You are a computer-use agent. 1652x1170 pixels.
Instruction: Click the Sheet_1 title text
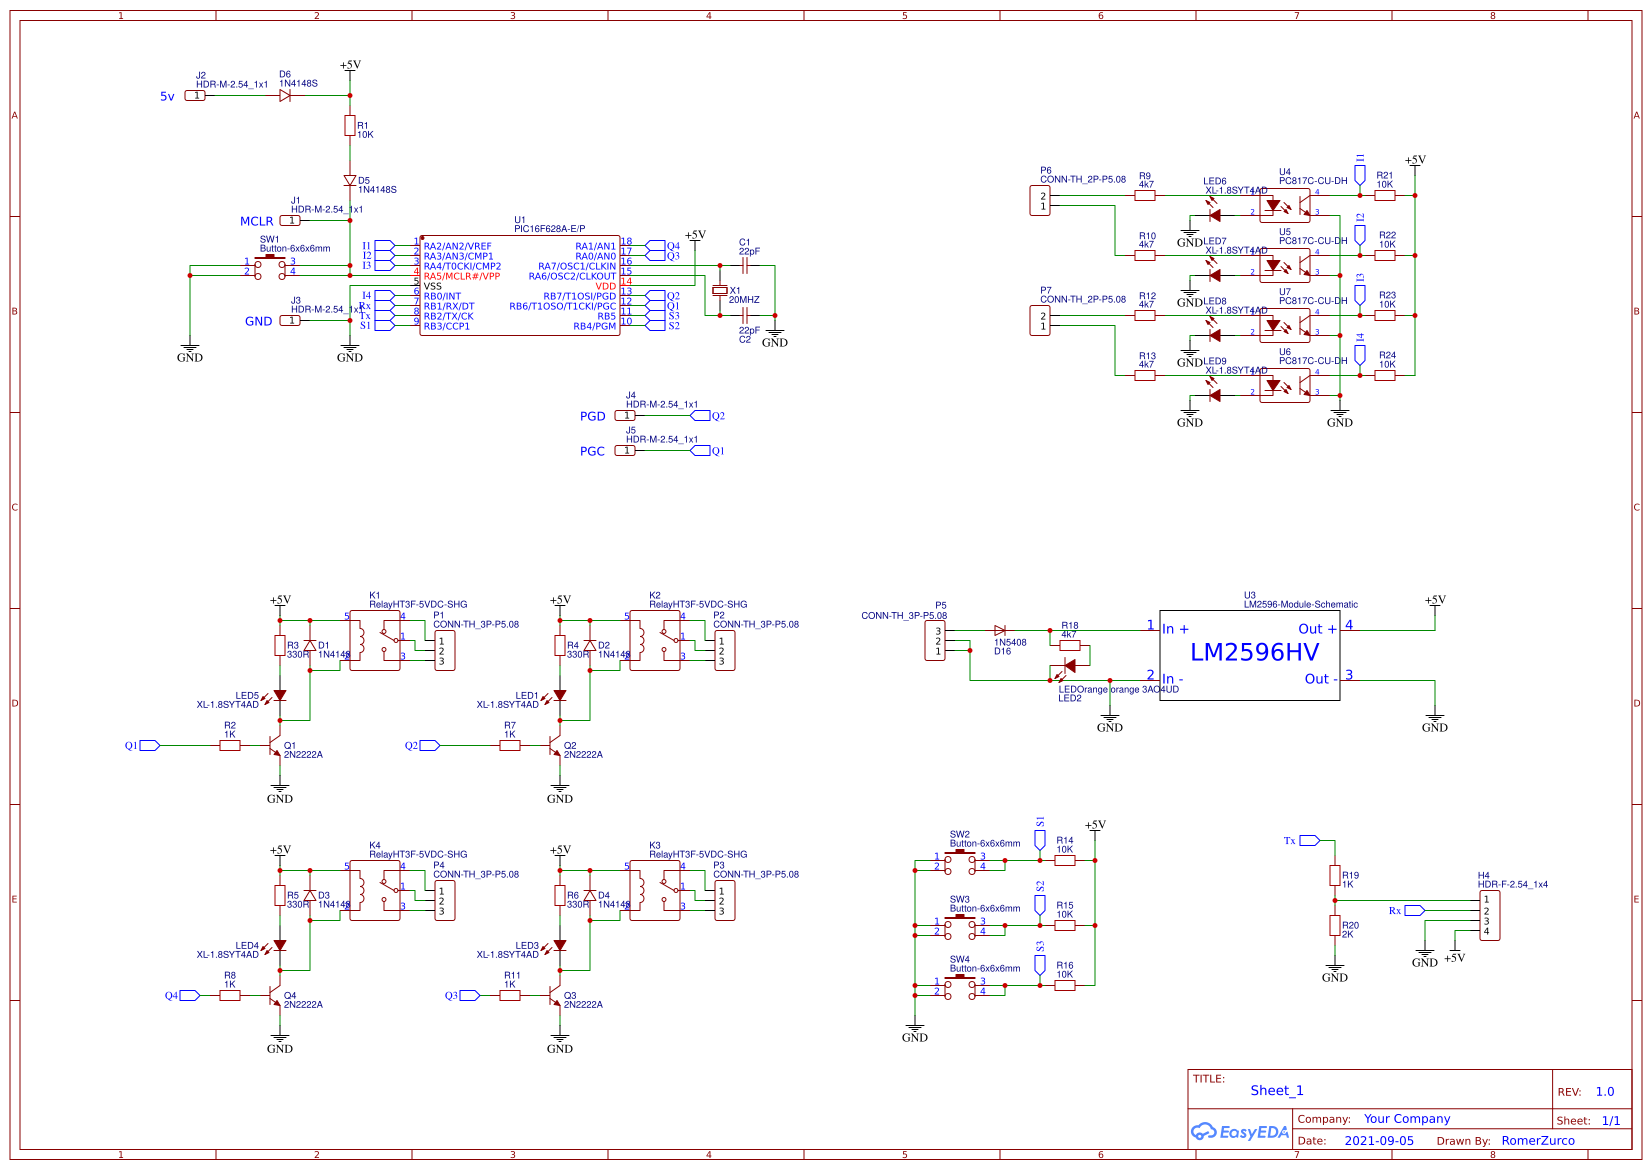pos(1275,1090)
